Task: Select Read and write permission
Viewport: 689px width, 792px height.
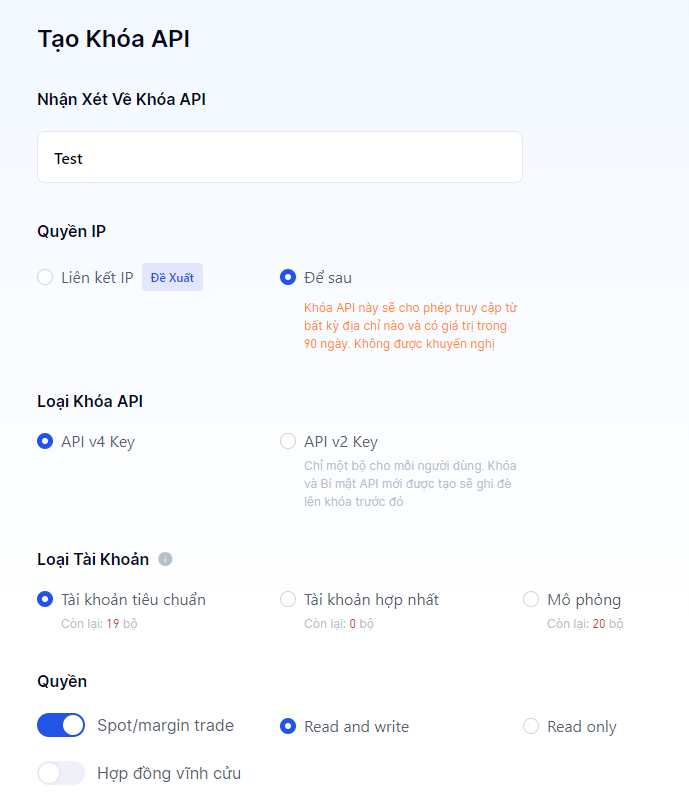Action: pos(288,726)
